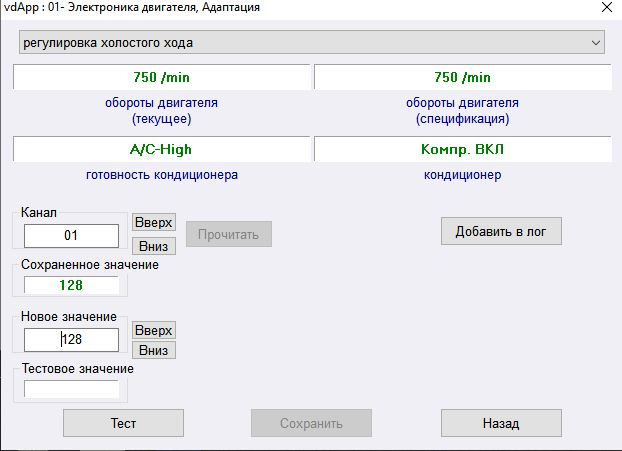Click current engine RPM value field
The height and width of the screenshot is (451, 622).
pyautogui.click(x=162, y=77)
